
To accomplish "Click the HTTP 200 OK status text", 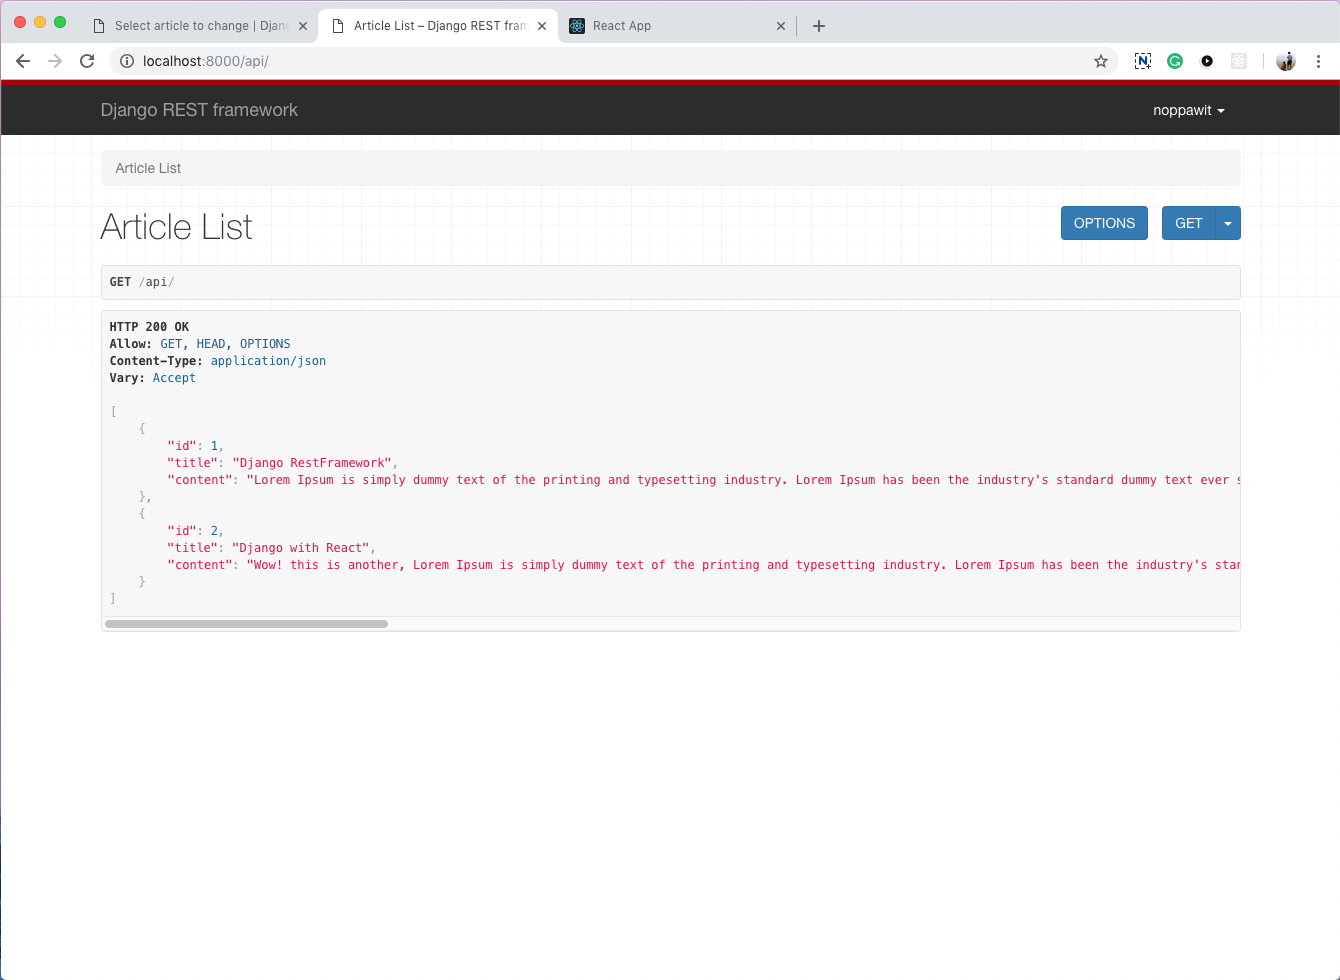I will coord(149,327).
